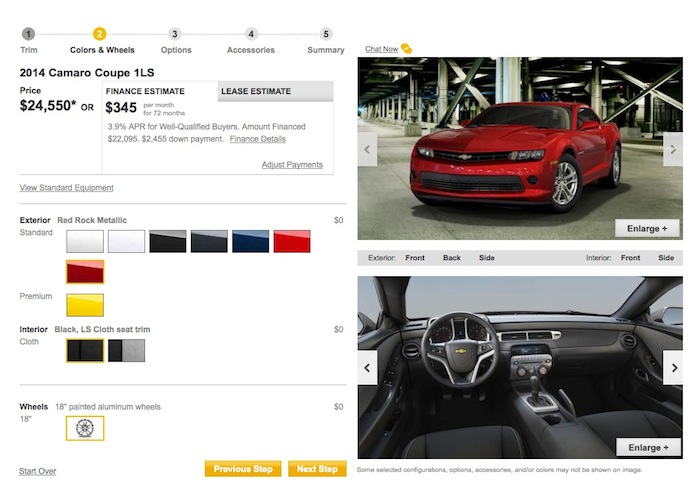Switch to the Finance Estimate tab

160,91
